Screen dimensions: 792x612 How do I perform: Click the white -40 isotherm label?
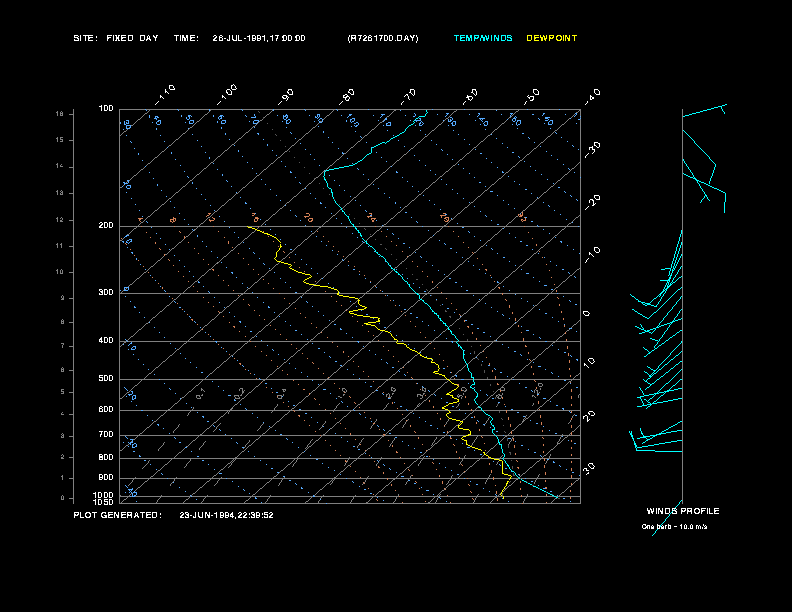click(593, 96)
